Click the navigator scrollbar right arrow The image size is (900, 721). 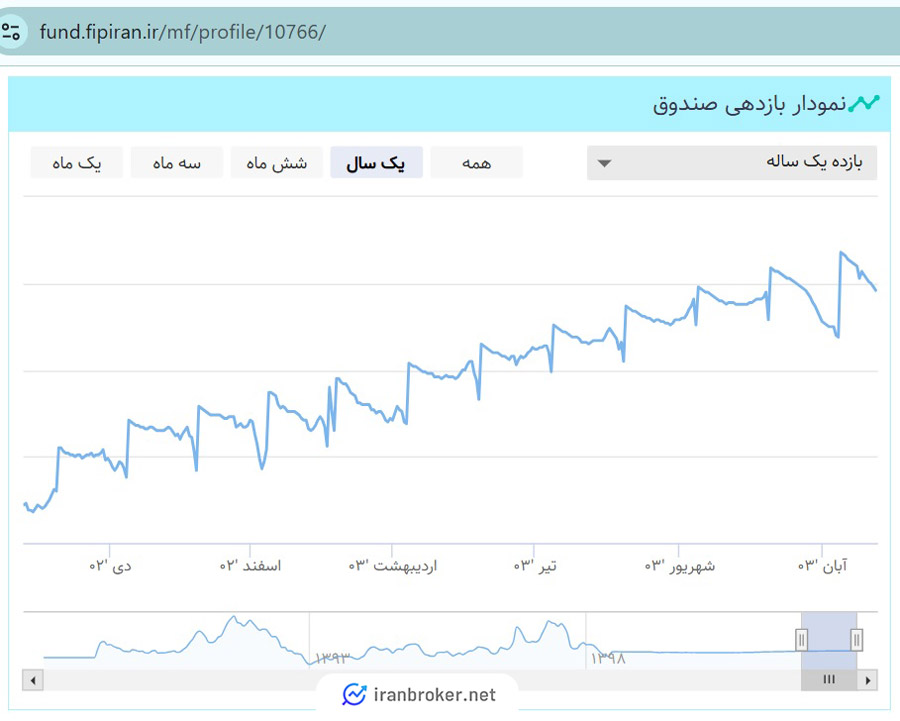[867, 680]
